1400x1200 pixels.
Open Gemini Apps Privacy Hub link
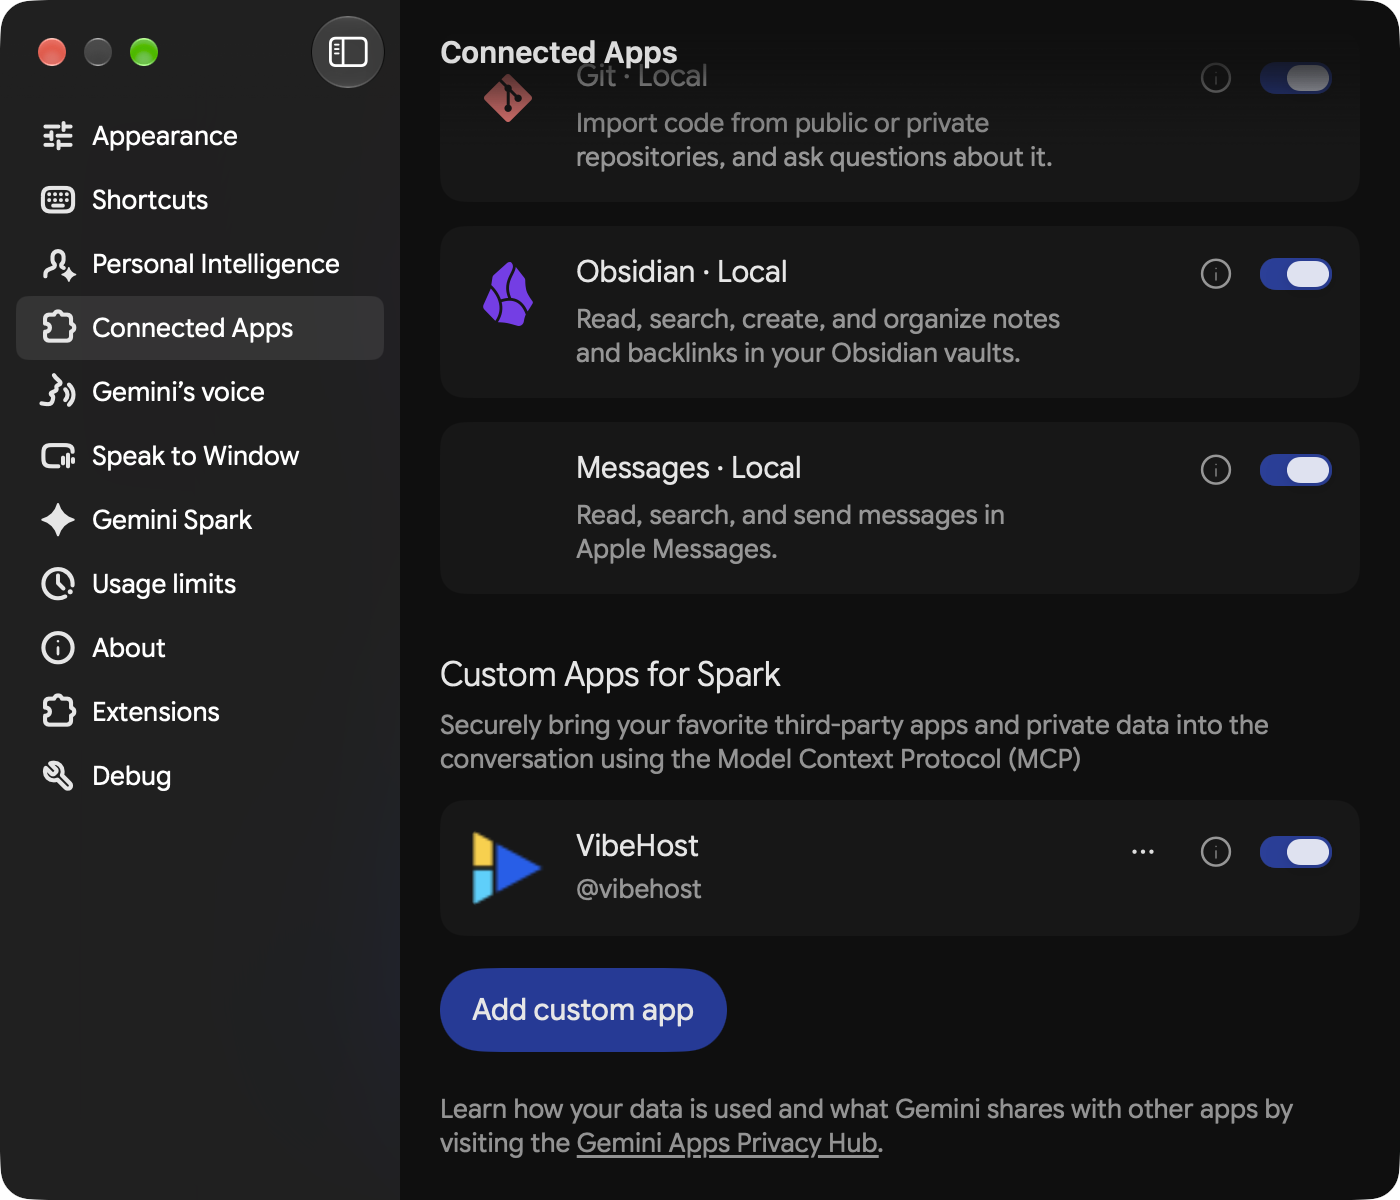(727, 1143)
